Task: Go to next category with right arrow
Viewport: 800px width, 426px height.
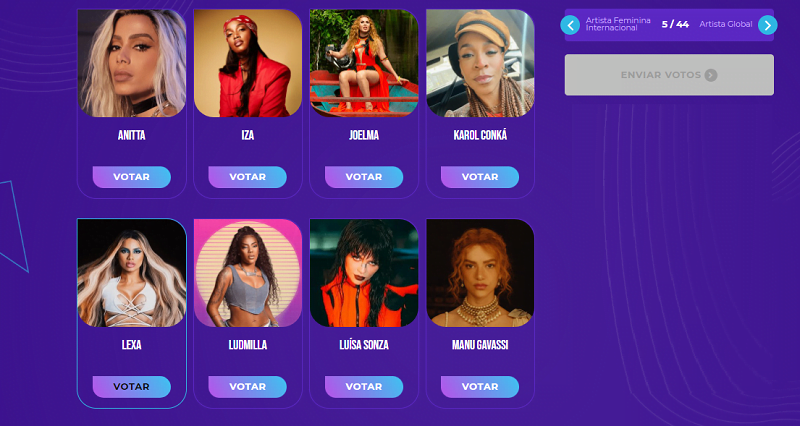Action: click(767, 25)
